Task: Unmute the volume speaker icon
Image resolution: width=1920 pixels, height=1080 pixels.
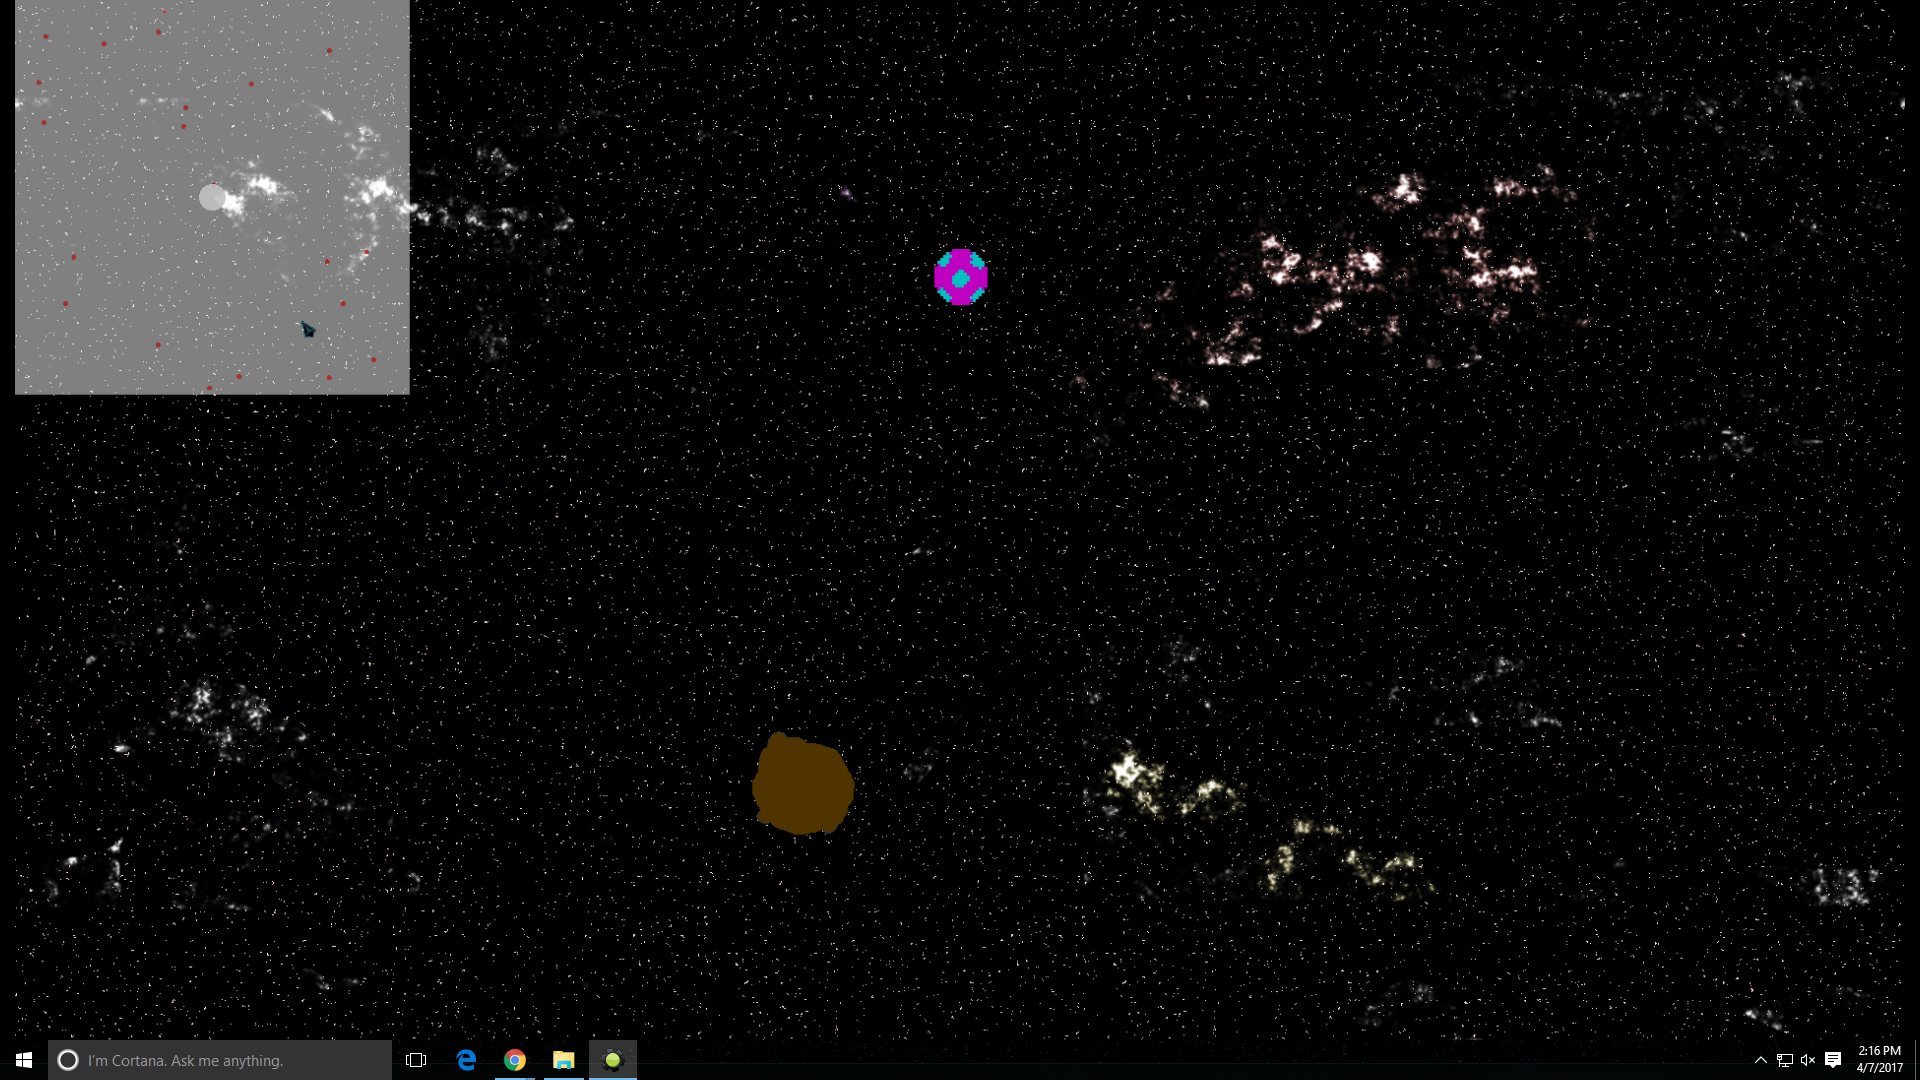Action: pos(1808,1060)
